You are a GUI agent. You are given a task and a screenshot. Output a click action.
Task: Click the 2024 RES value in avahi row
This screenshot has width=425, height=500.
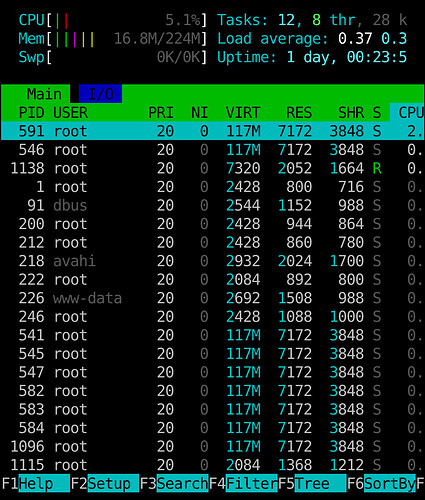(295, 261)
